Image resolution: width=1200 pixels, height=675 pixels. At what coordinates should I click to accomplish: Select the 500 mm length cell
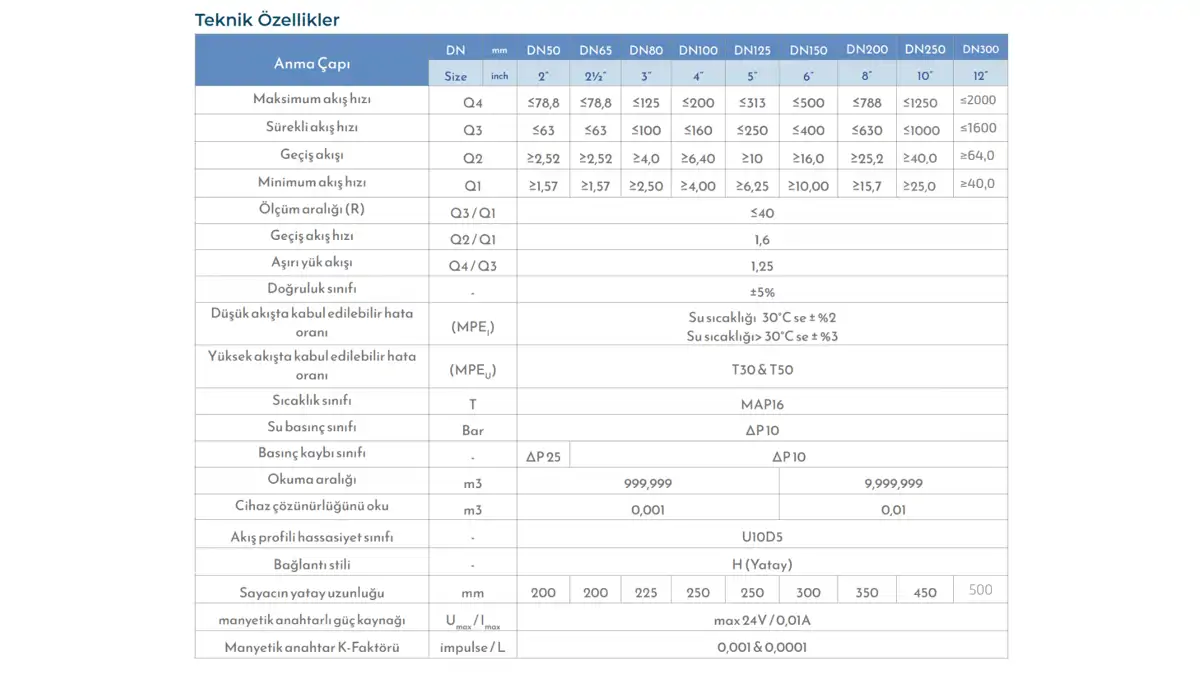pyautogui.click(x=980, y=590)
